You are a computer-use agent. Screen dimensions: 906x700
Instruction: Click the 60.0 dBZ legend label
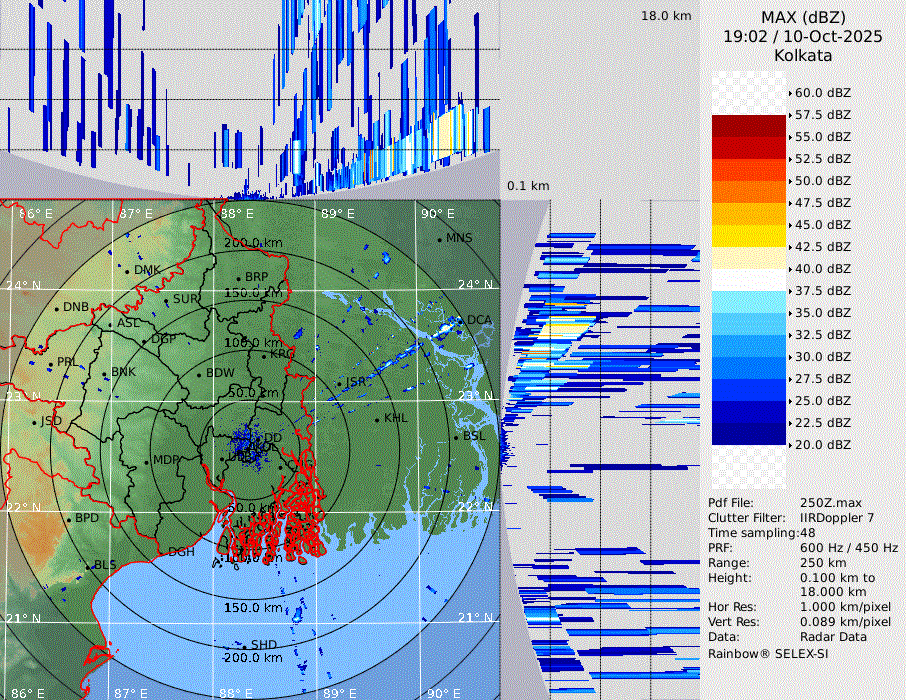click(822, 93)
